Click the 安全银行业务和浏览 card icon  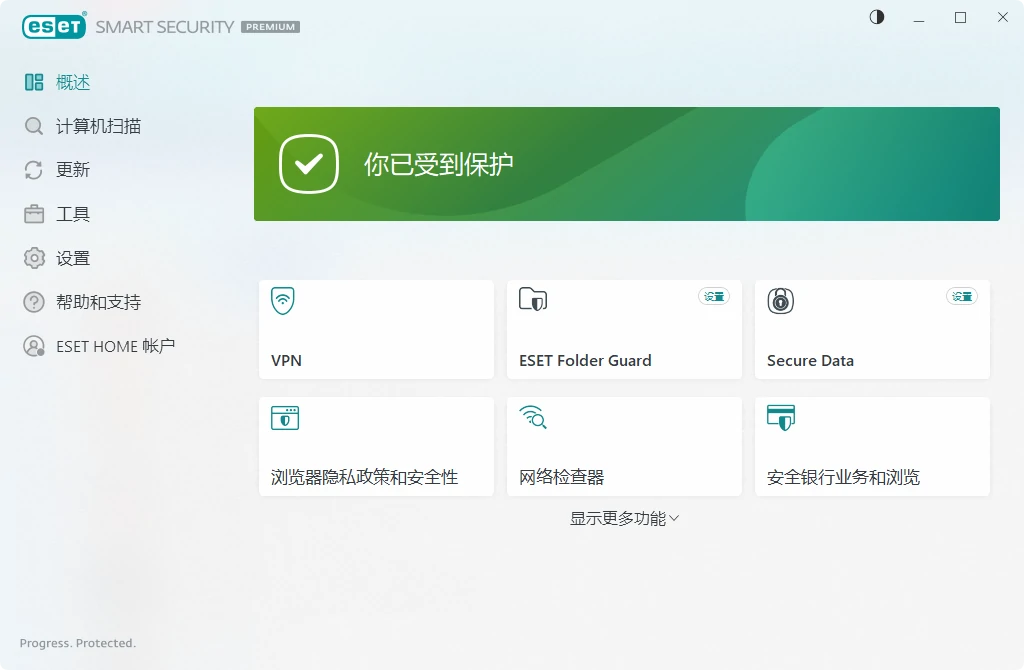click(x=781, y=418)
